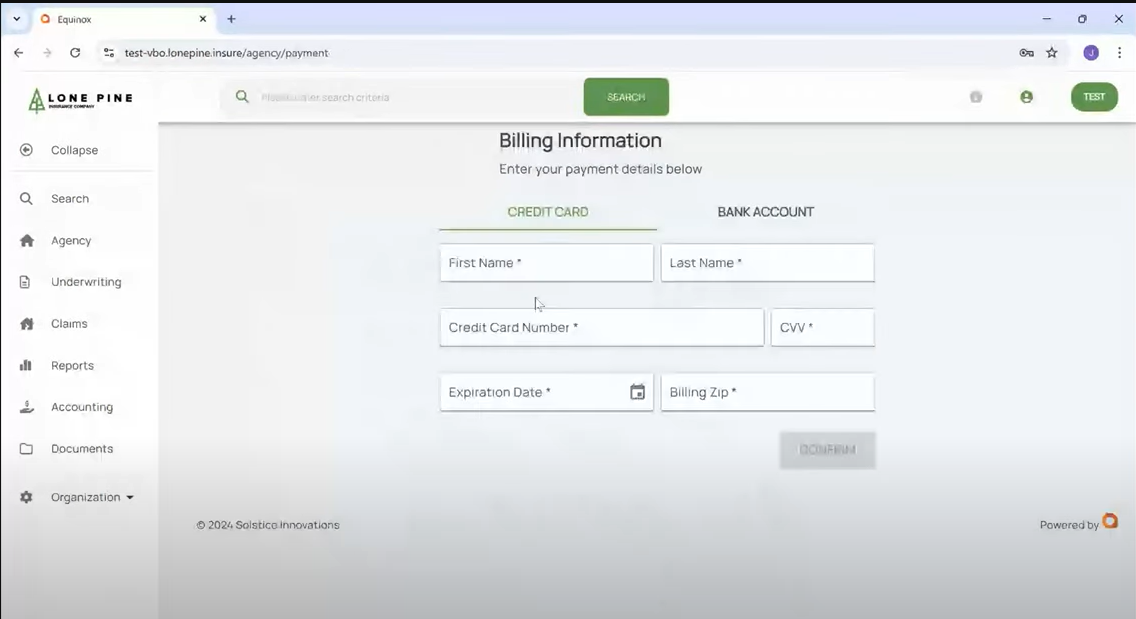Image resolution: width=1136 pixels, height=619 pixels.
Task: Open the tab search chevron in the browser
Action: pyautogui.click(x=15, y=18)
